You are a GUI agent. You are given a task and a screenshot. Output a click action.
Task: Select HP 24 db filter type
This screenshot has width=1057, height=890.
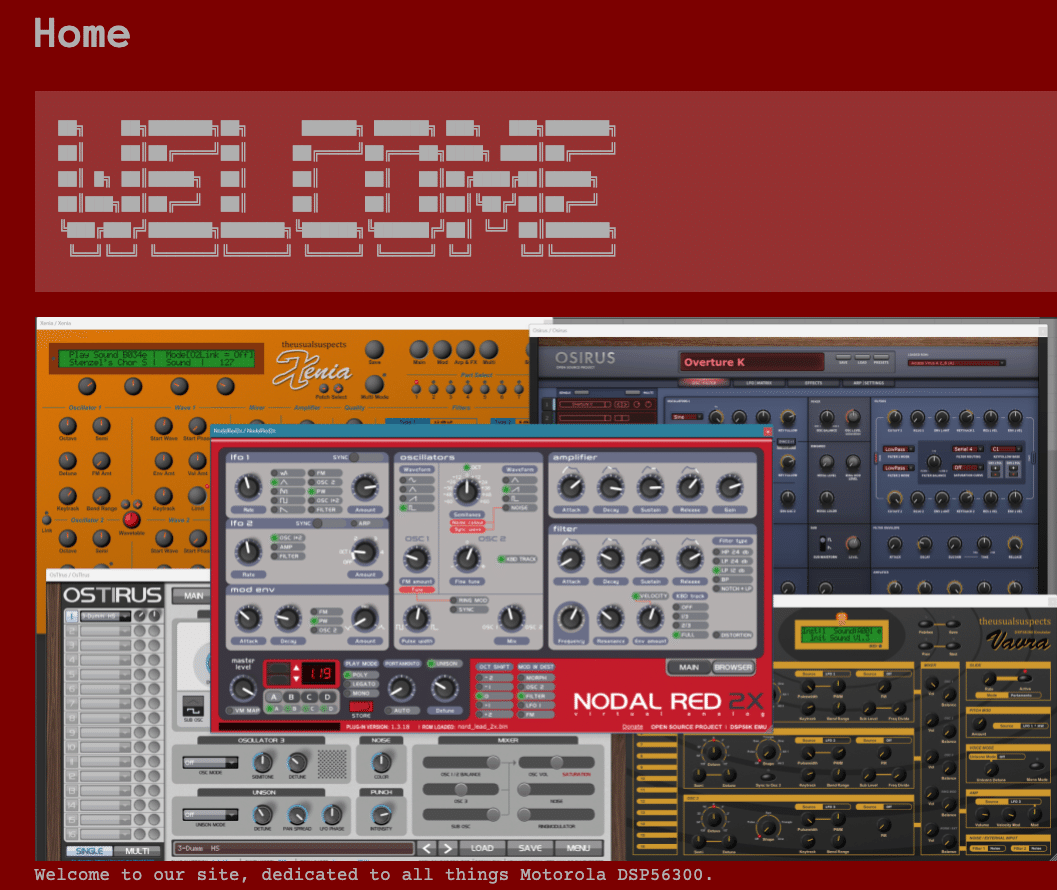point(731,552)
